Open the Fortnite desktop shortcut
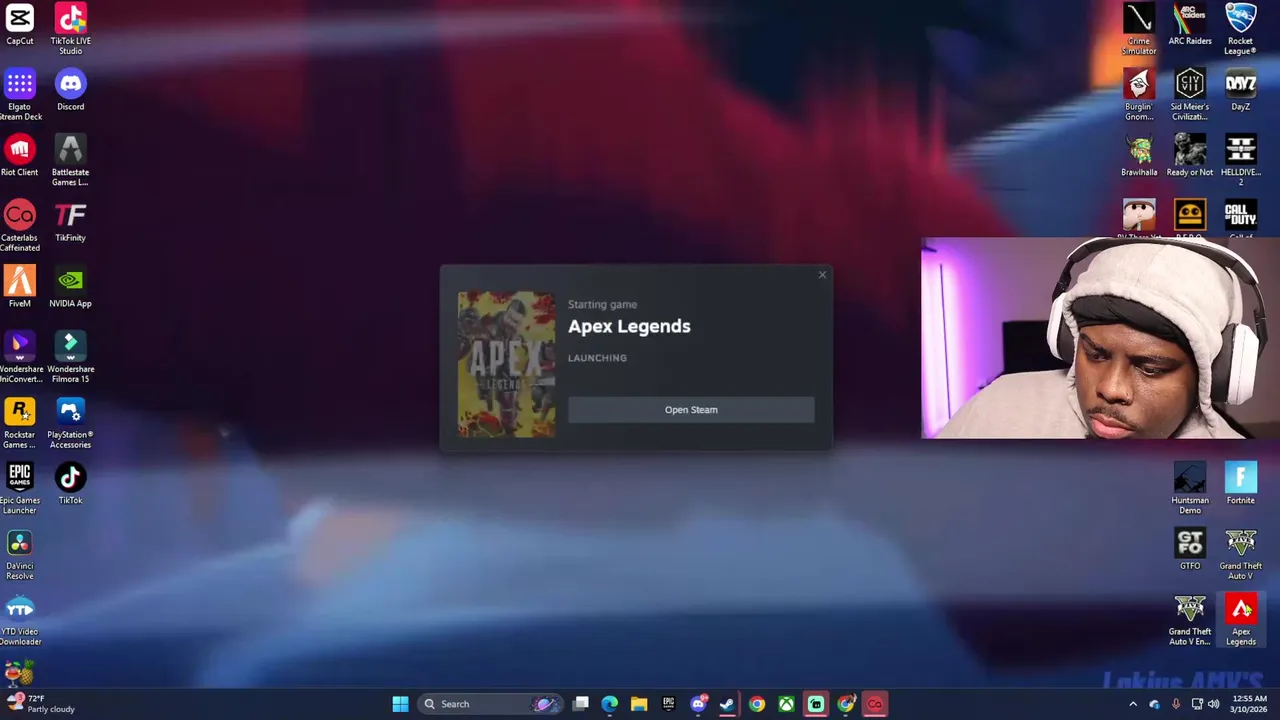This screenshot has width=1280, height=720. pyautogui.click(x=1241, y=484)
